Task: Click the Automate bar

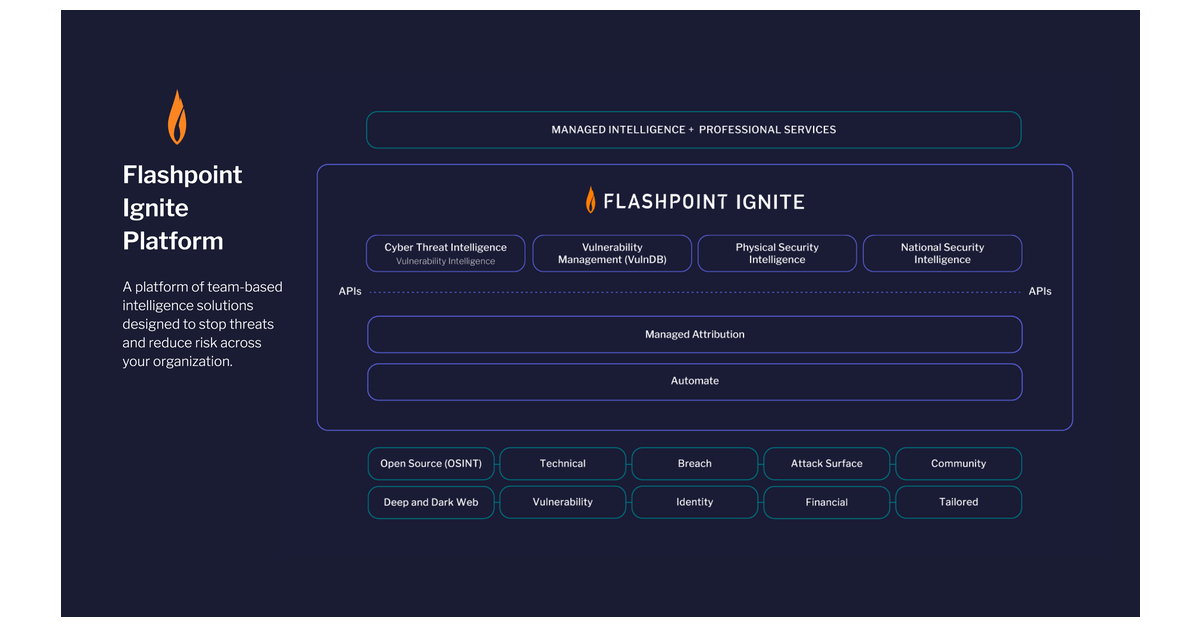Action: pos(695,382)
